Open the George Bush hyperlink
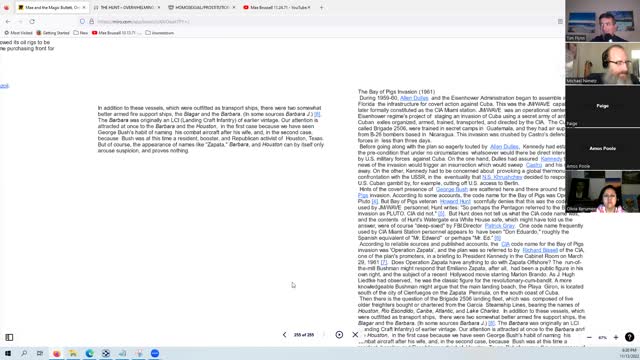 451,189
